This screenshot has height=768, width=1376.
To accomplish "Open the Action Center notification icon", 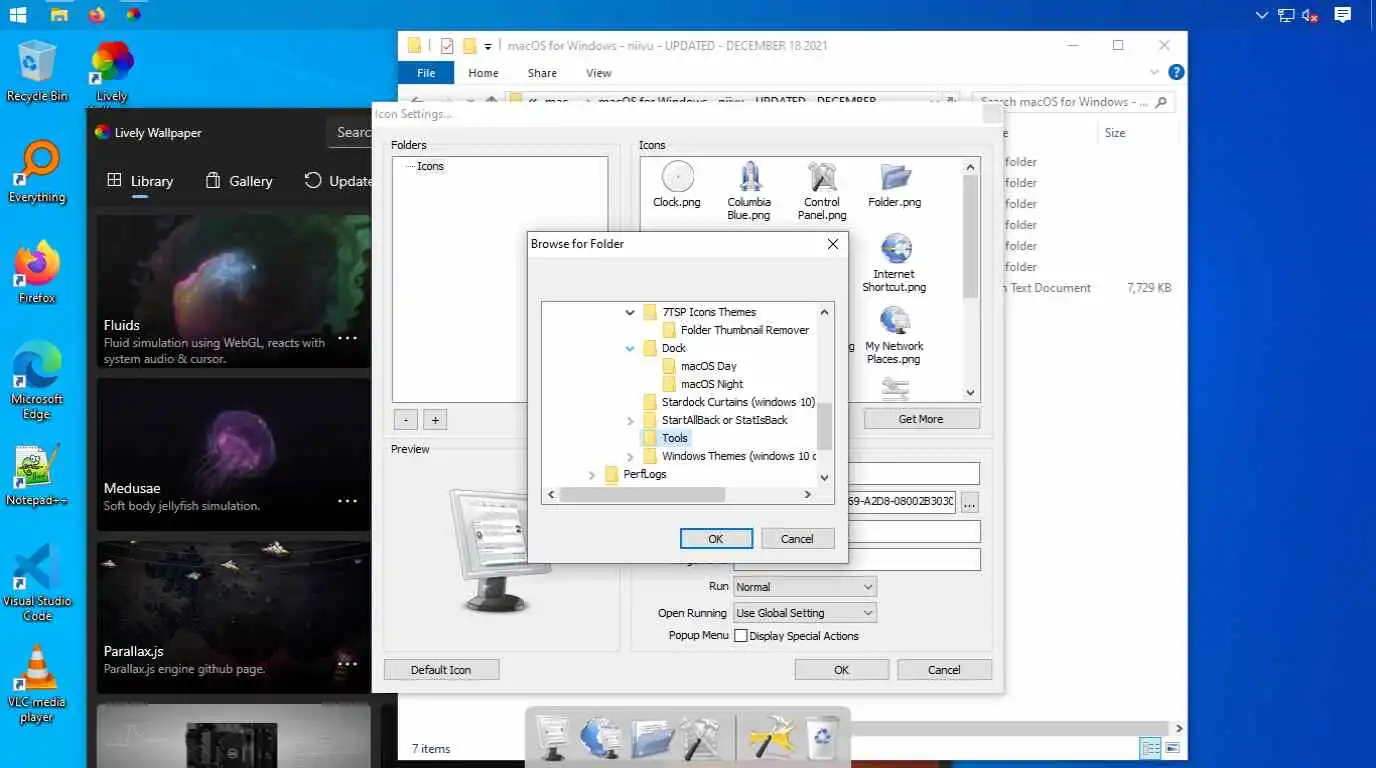I will [x=1342, y=14].
